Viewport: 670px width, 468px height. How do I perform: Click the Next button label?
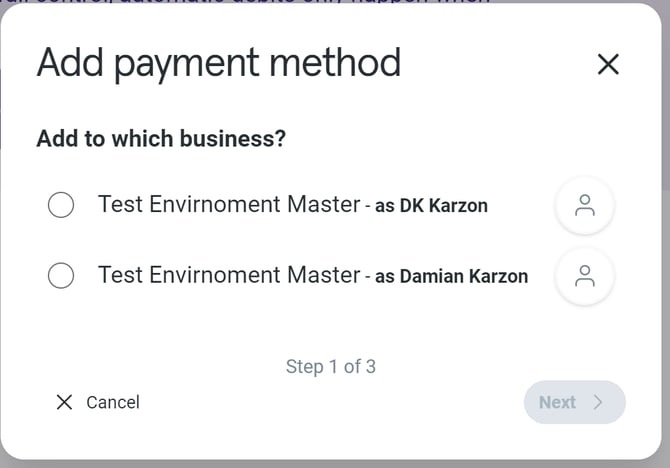click(x=557, y=402)
